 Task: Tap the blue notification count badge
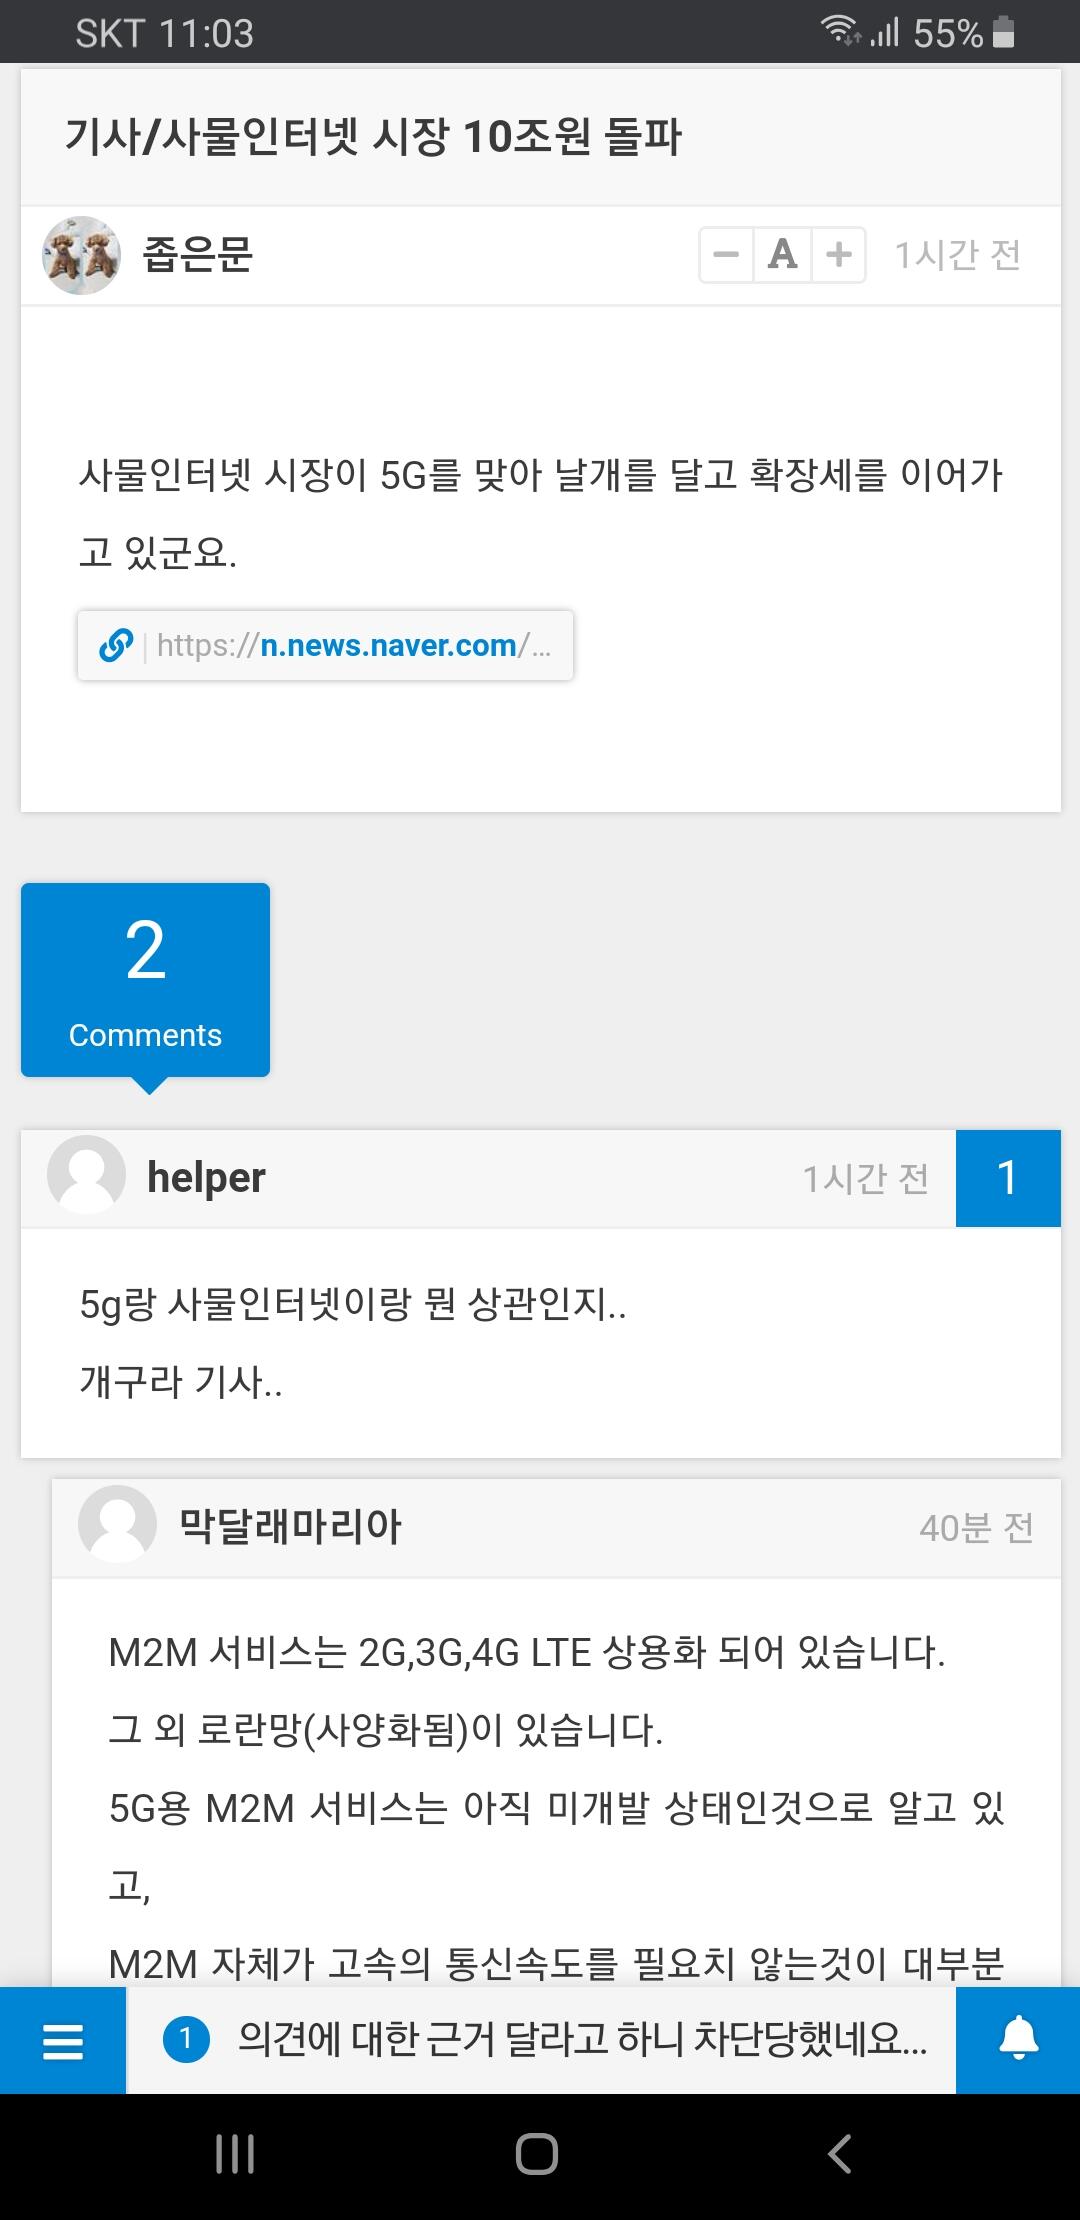tap(185, 2039)
